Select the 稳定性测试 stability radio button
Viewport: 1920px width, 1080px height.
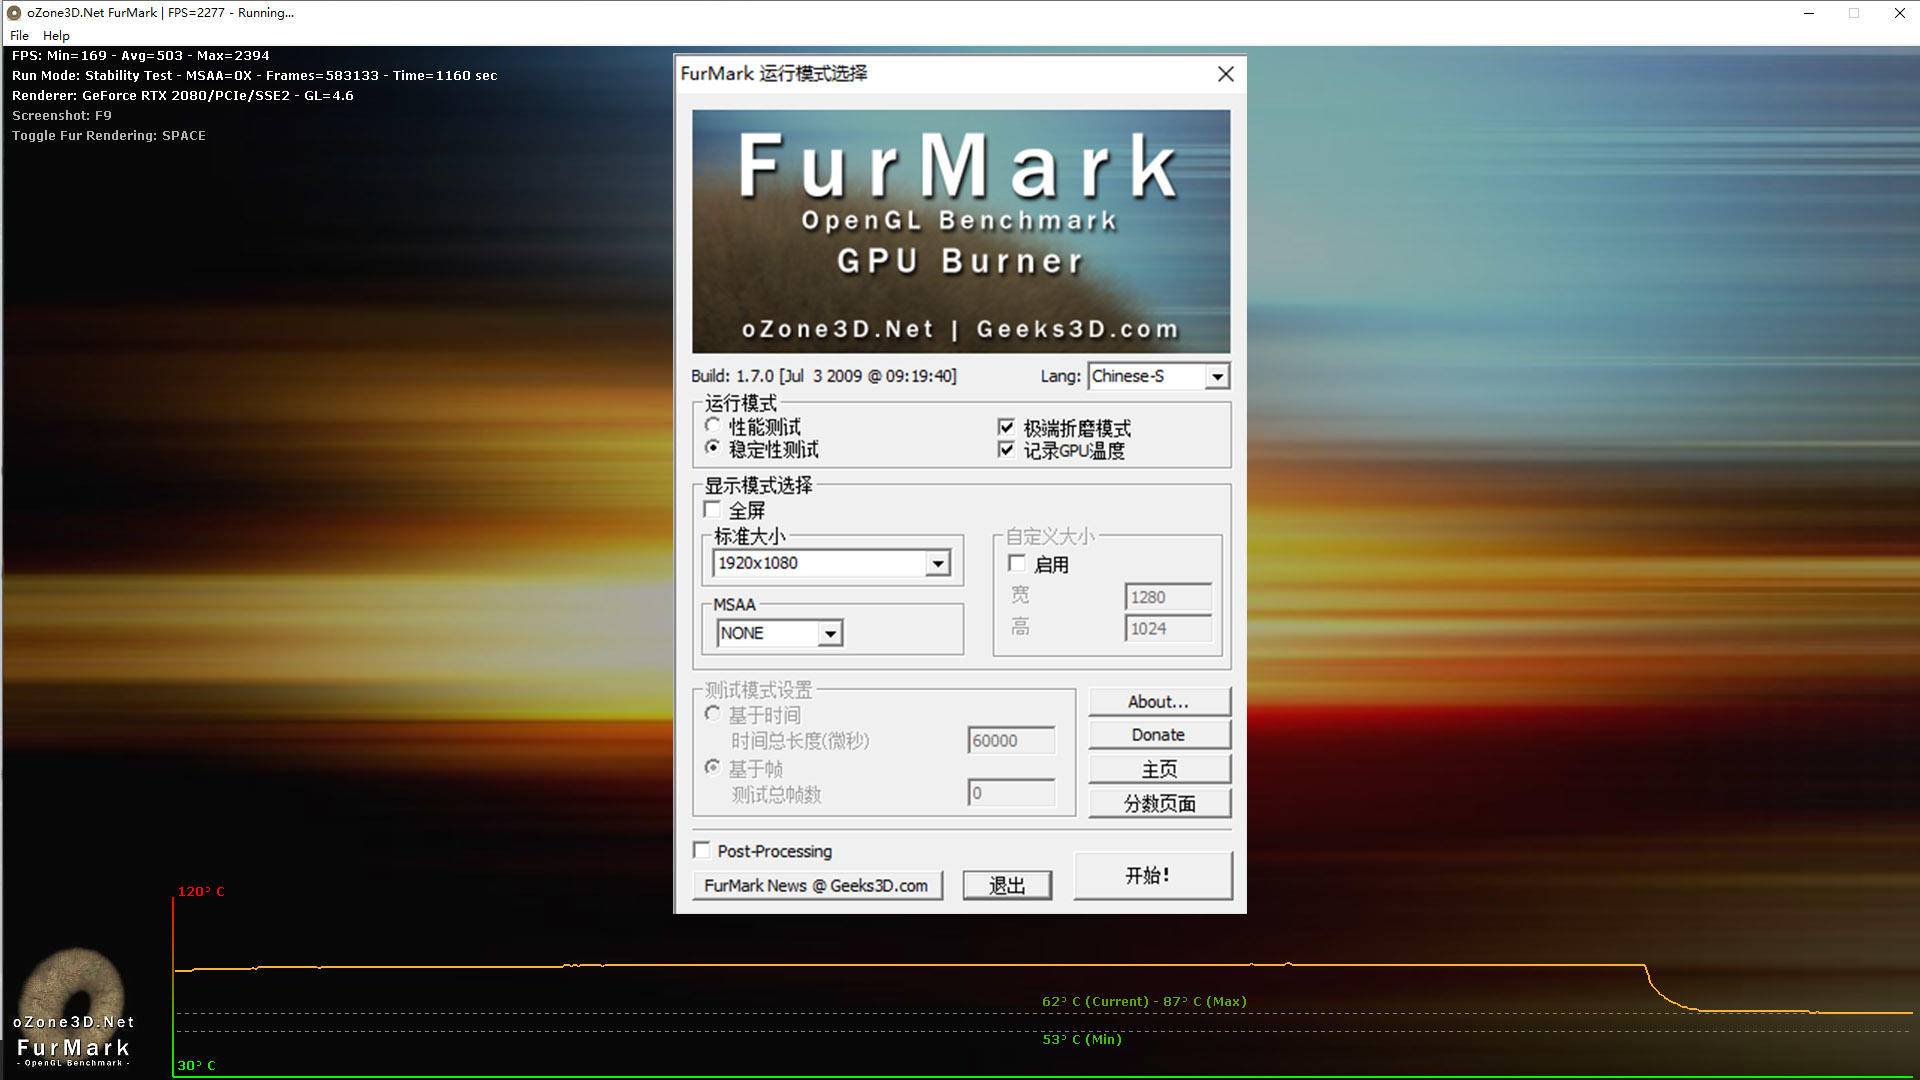pyautogui.click(x=712, y=448)
